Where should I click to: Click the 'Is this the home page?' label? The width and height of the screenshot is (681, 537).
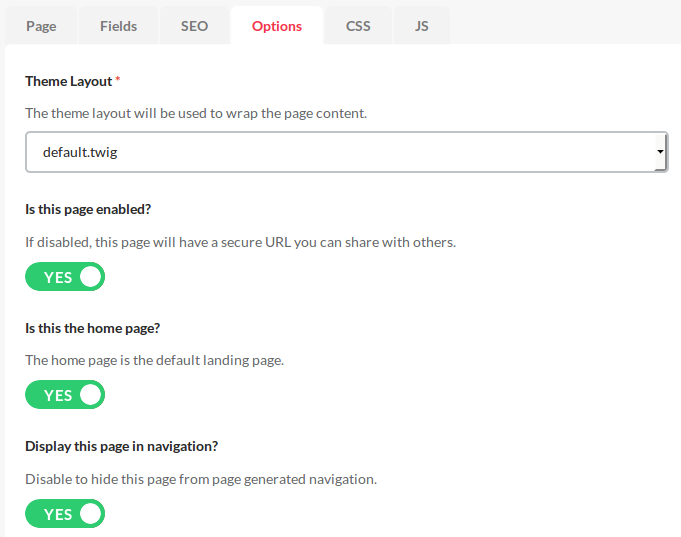point(93,328)
